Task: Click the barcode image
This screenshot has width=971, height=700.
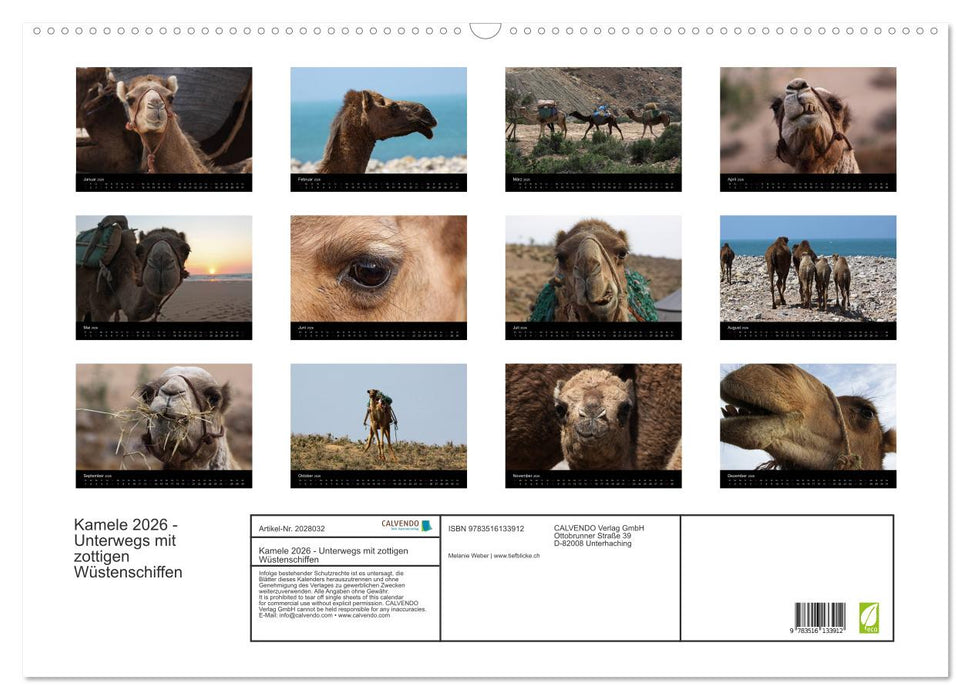Action: tap(820, 618)
